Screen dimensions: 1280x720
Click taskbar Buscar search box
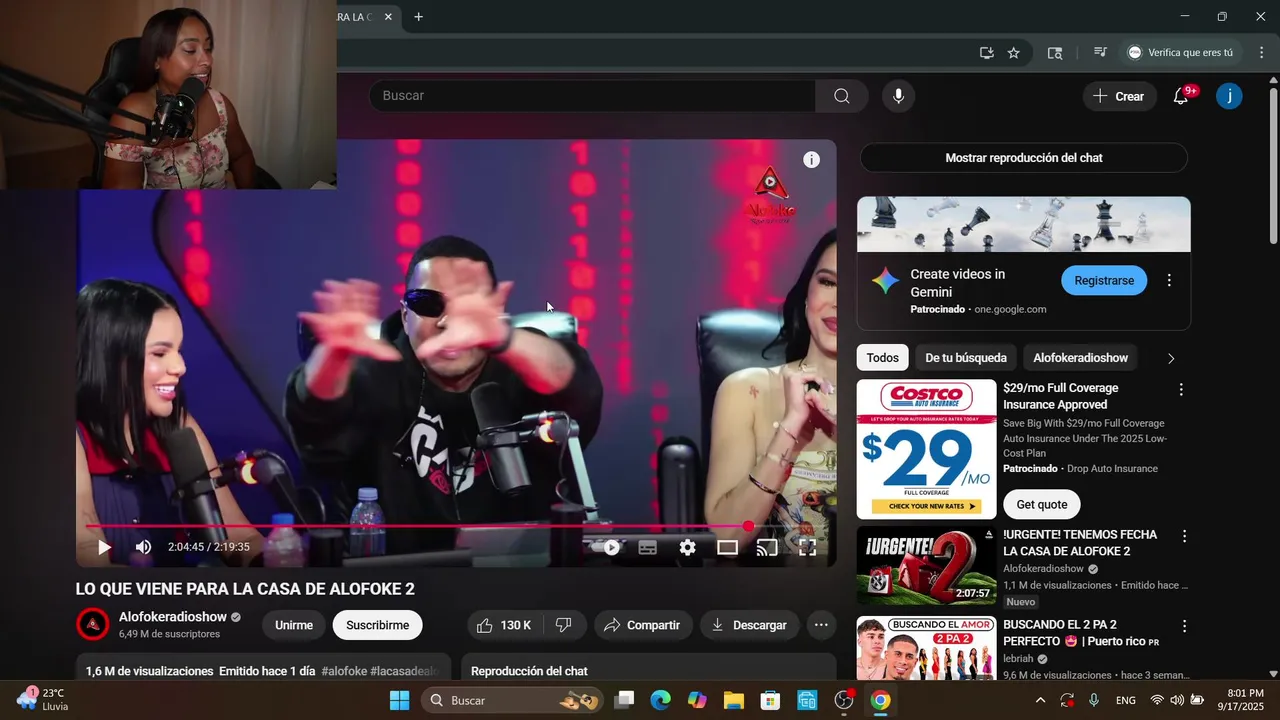click(x=512, y=700)
